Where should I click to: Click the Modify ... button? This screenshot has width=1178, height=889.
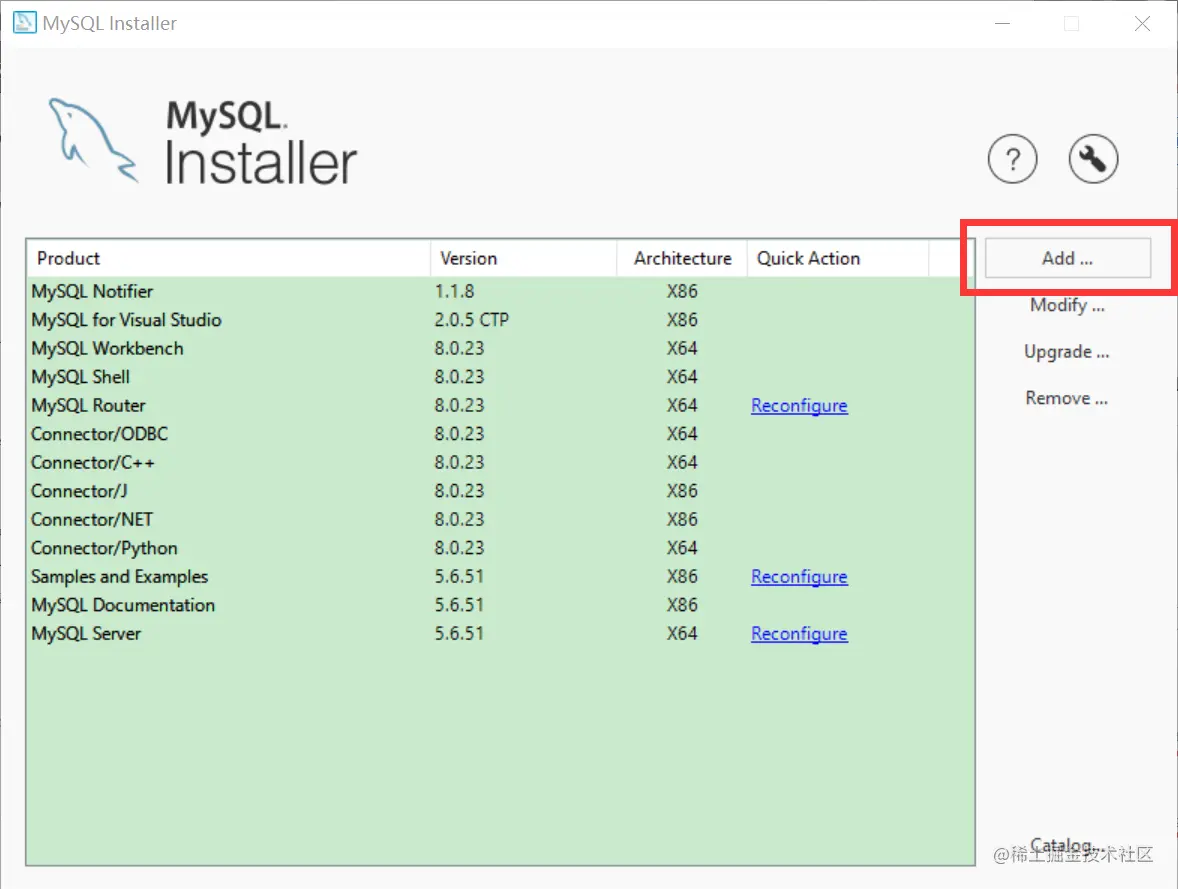1067,305
